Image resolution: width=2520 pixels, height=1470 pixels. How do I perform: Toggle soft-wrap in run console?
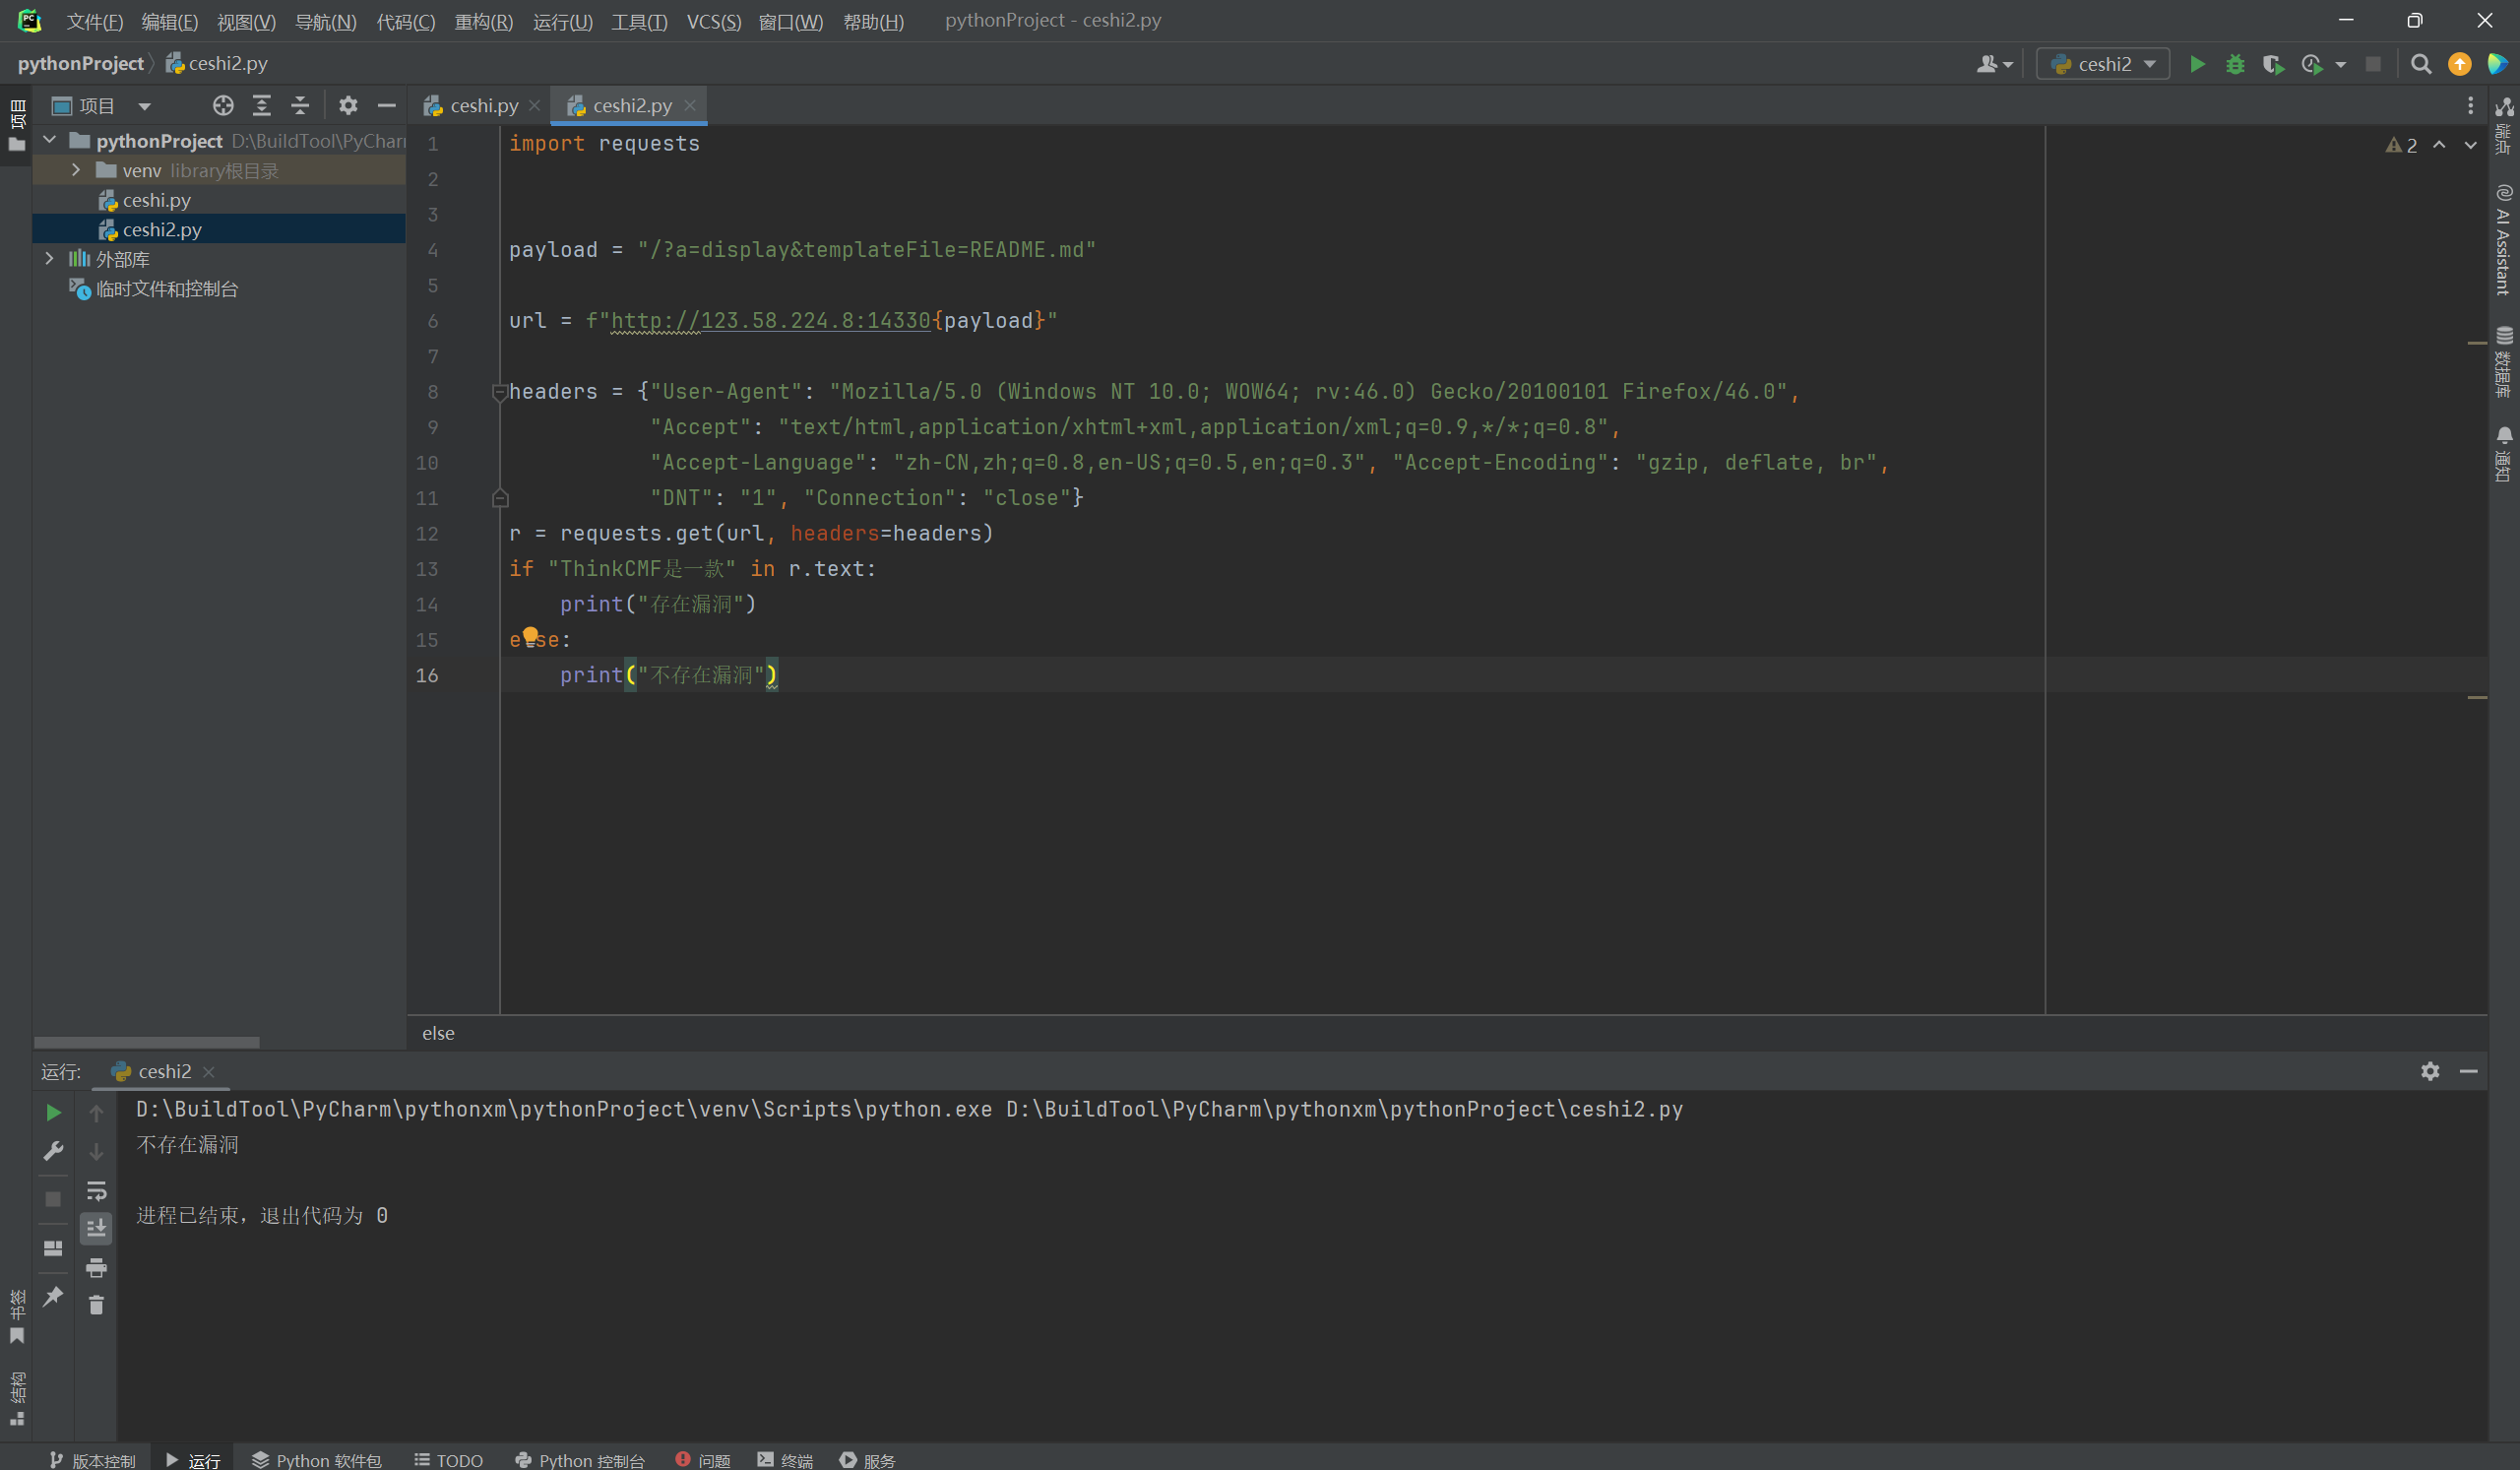[96, 1190]
